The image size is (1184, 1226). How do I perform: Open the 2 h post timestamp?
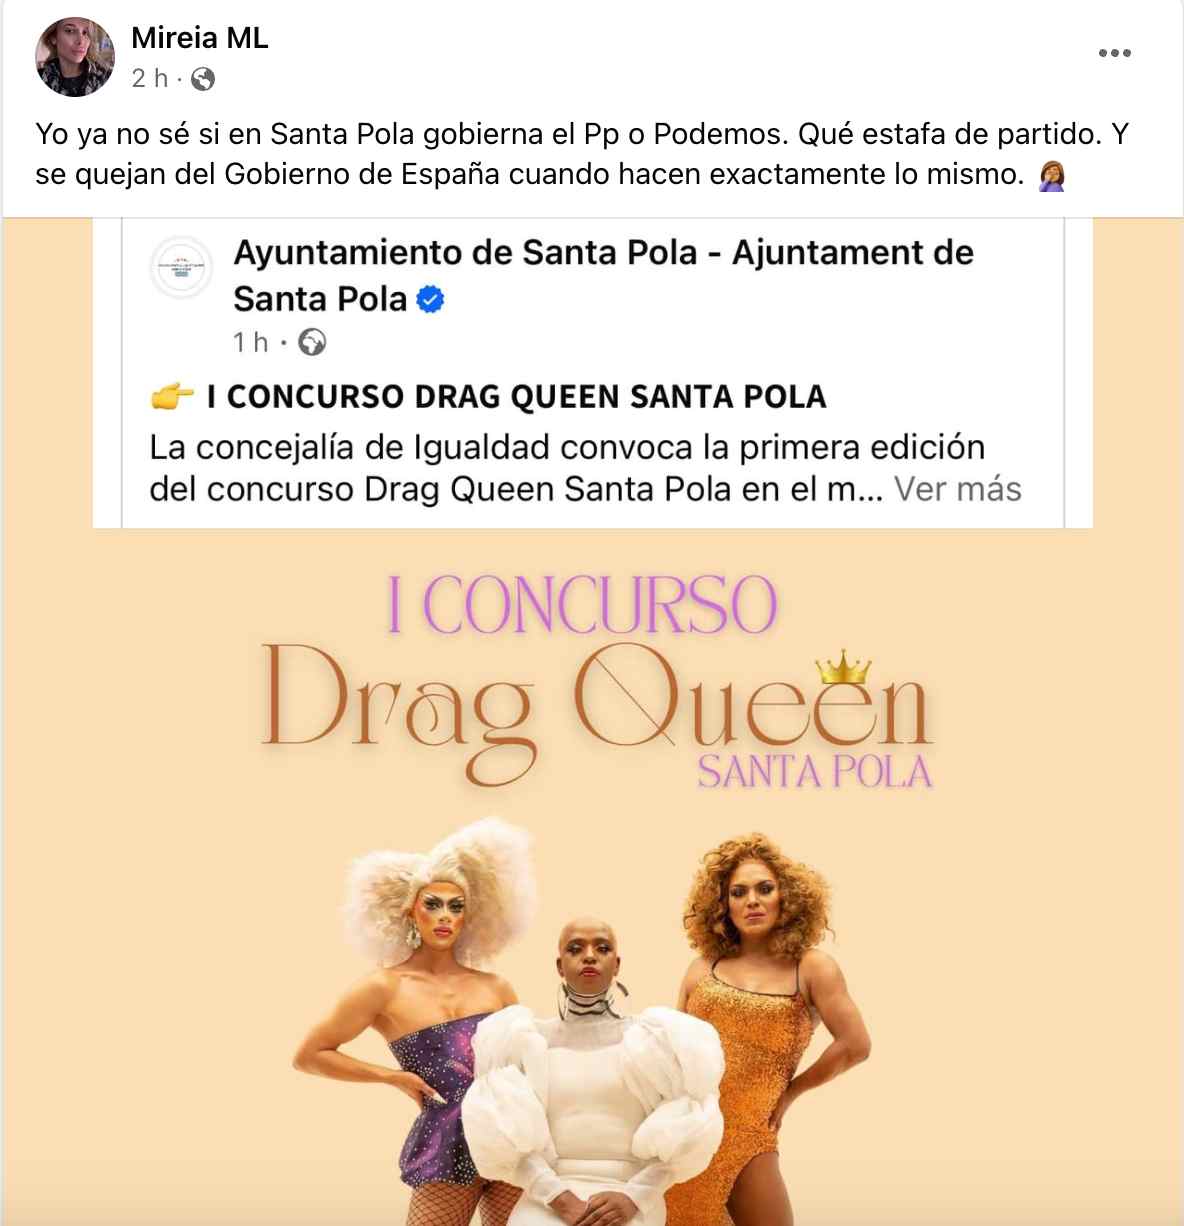tap(150, 78)
